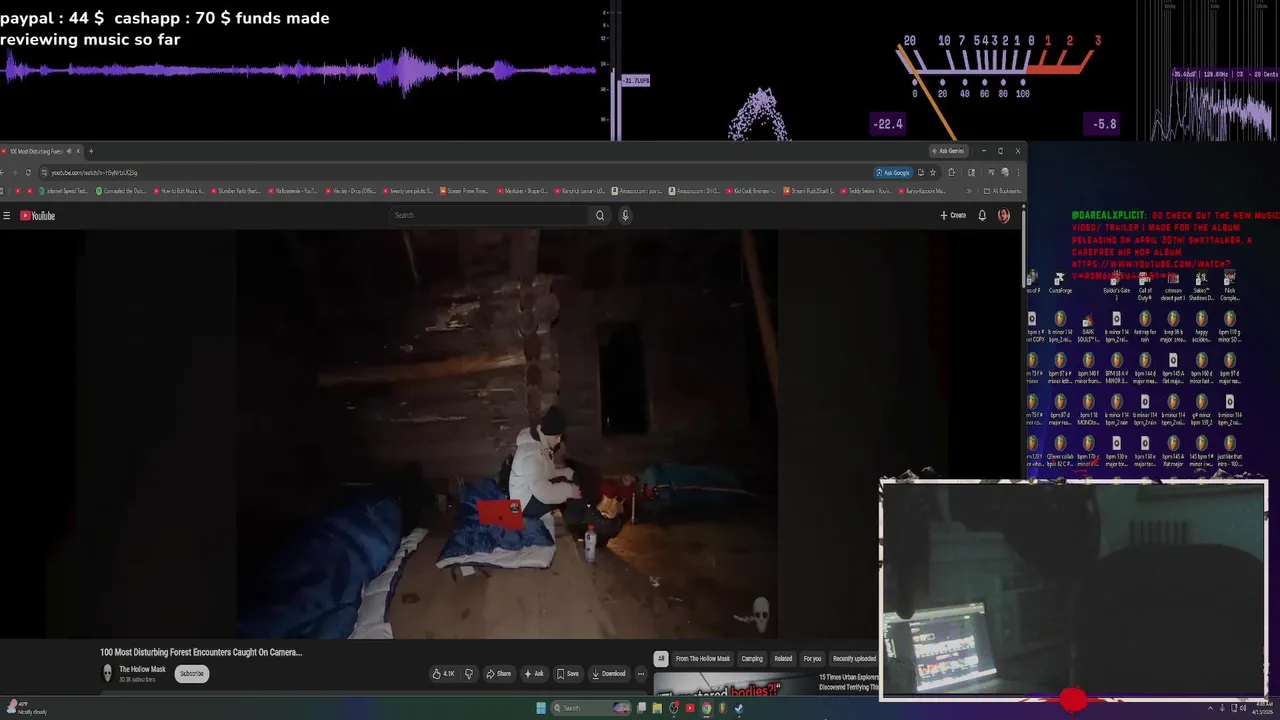Open Sekiro Shadows Die desktop shortcut
Screen dimensions: 1280x720
(x=1201, y=286)
